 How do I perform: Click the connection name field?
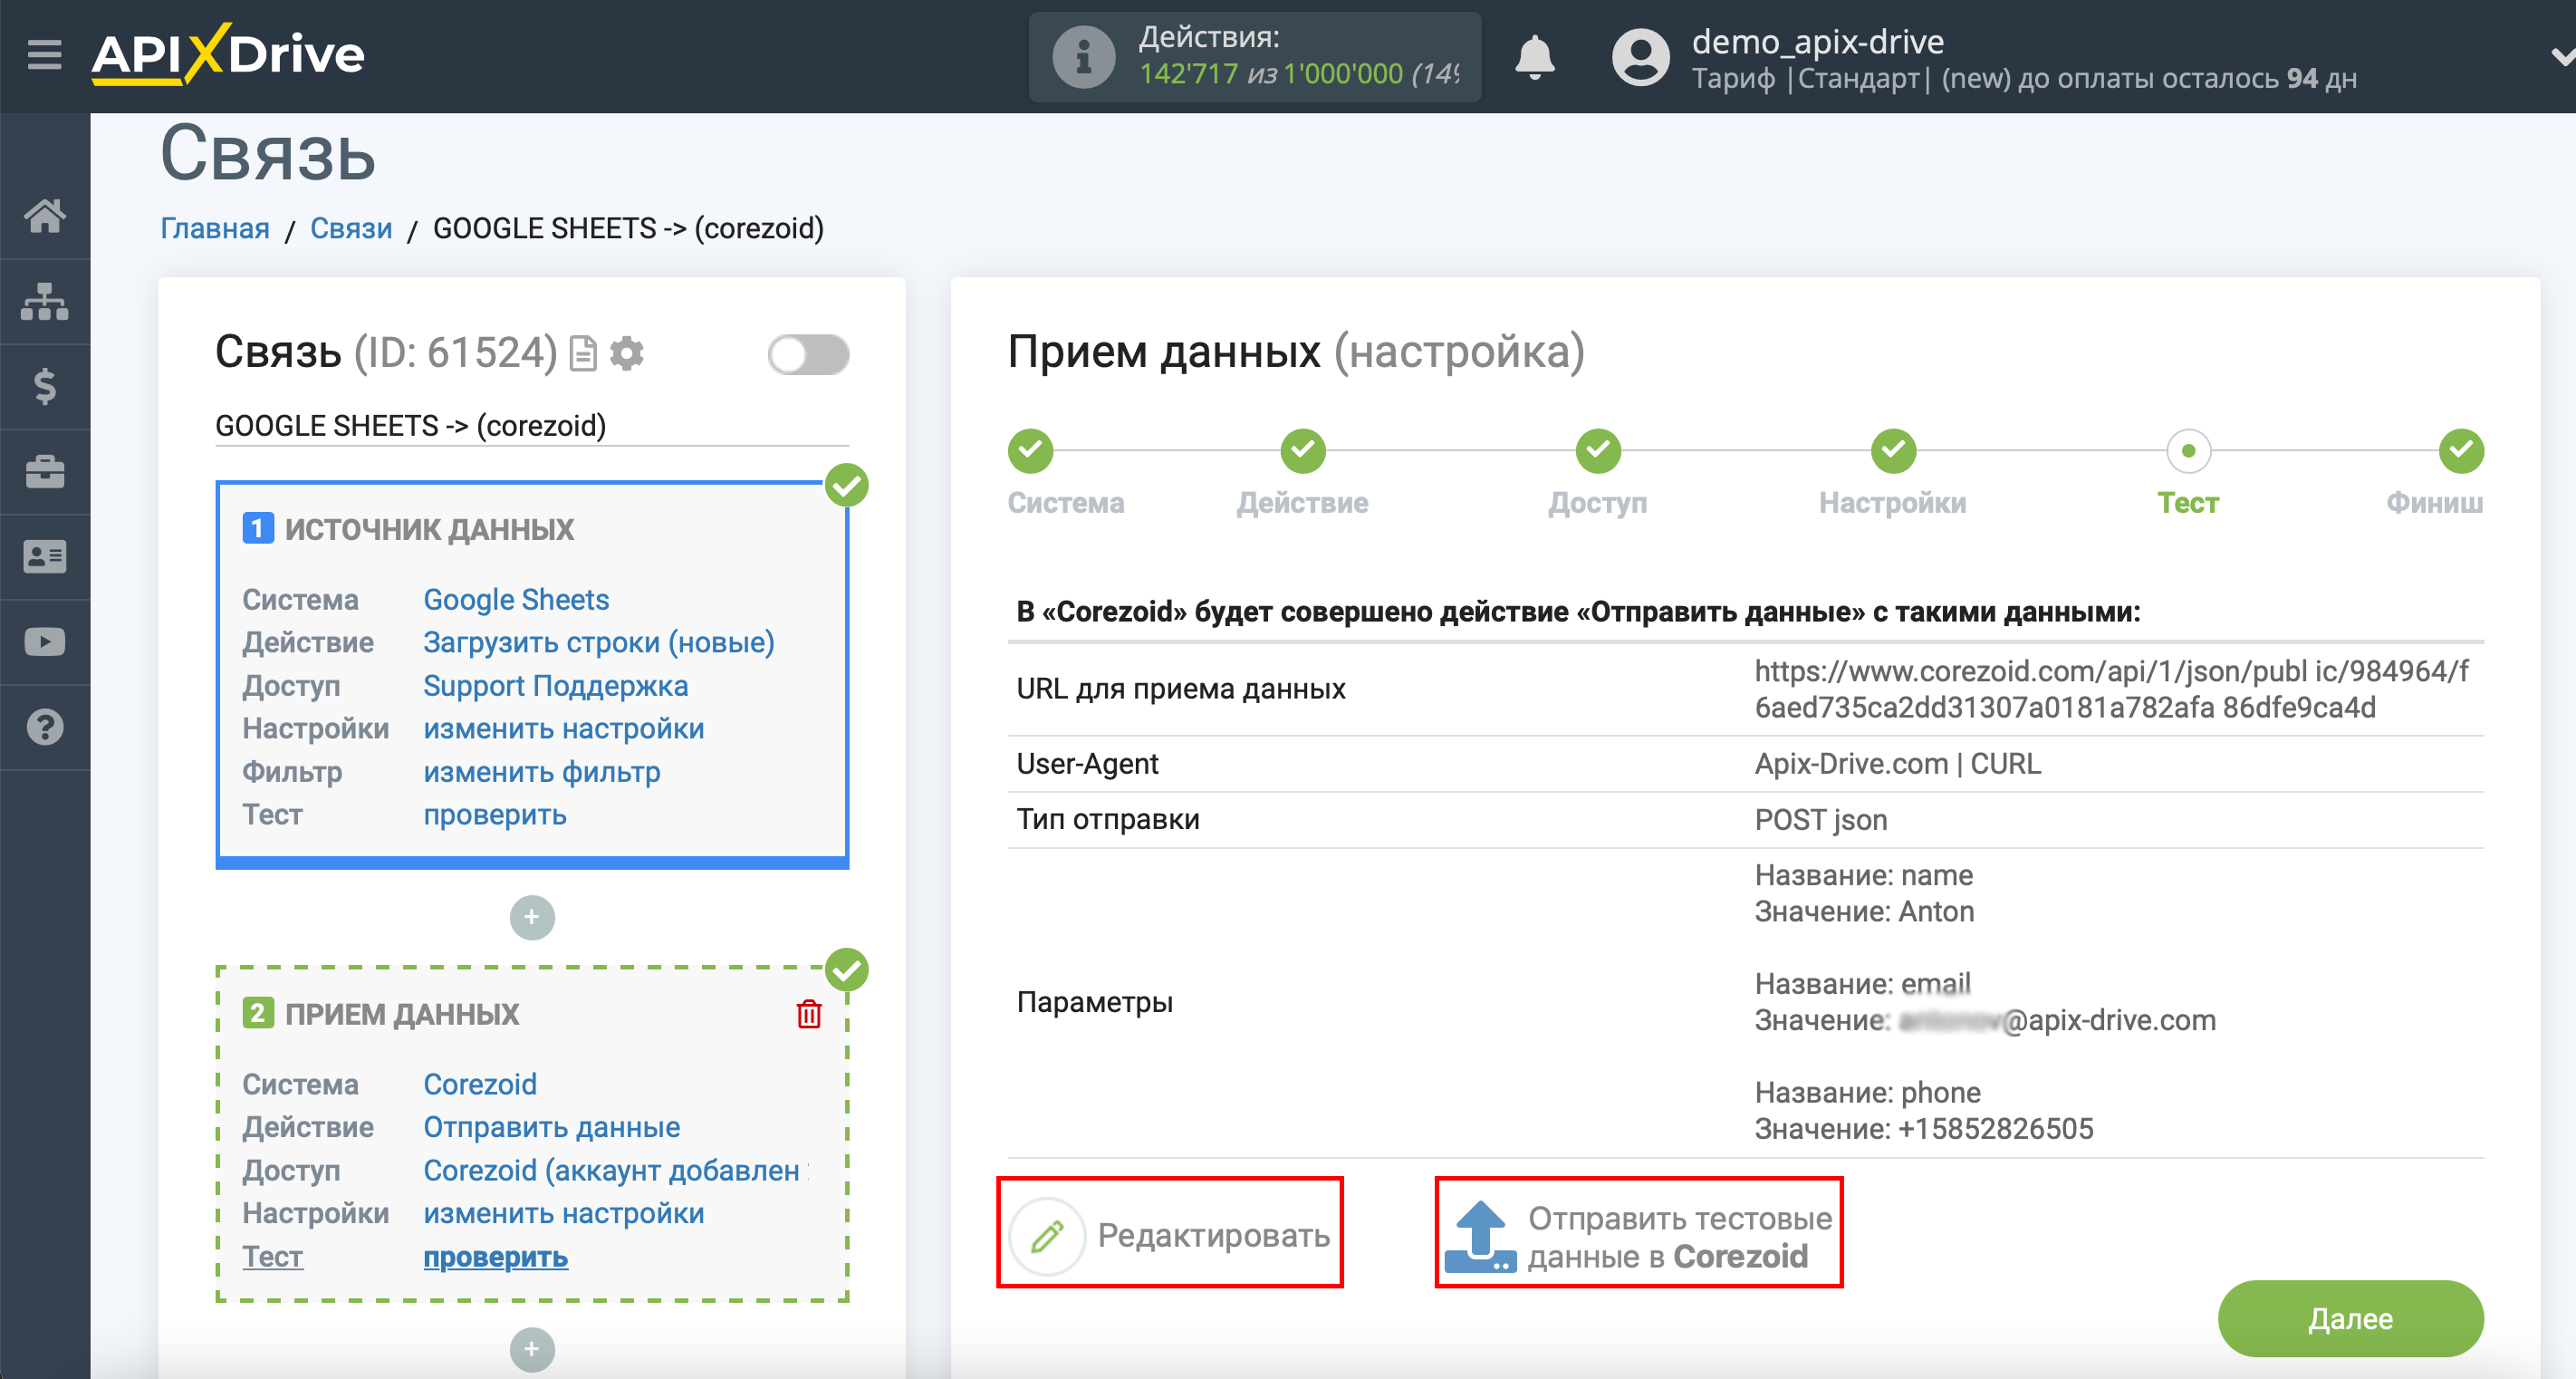pyautogui.click(x=532, y=426)
